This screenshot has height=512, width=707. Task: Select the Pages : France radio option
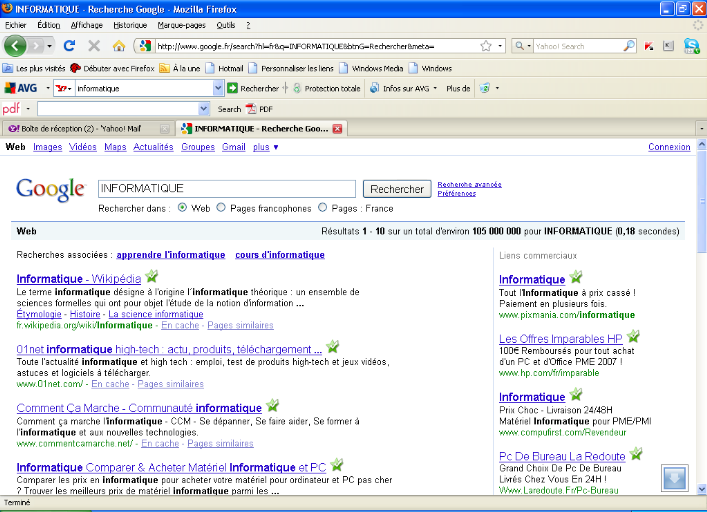coord(322,208)
